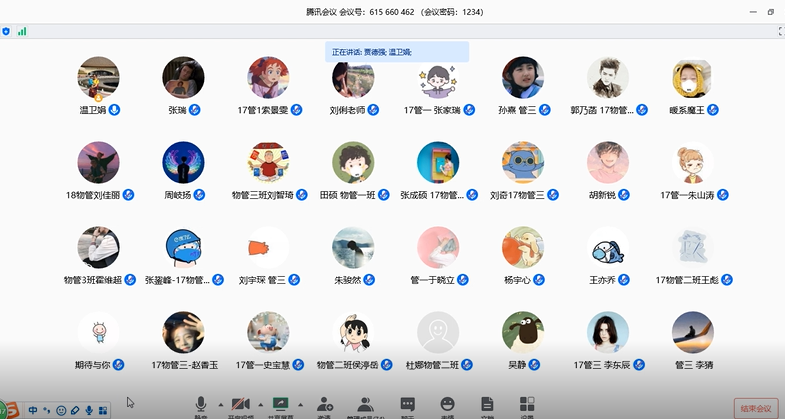Open the chat panel icon

coord(408,404)
